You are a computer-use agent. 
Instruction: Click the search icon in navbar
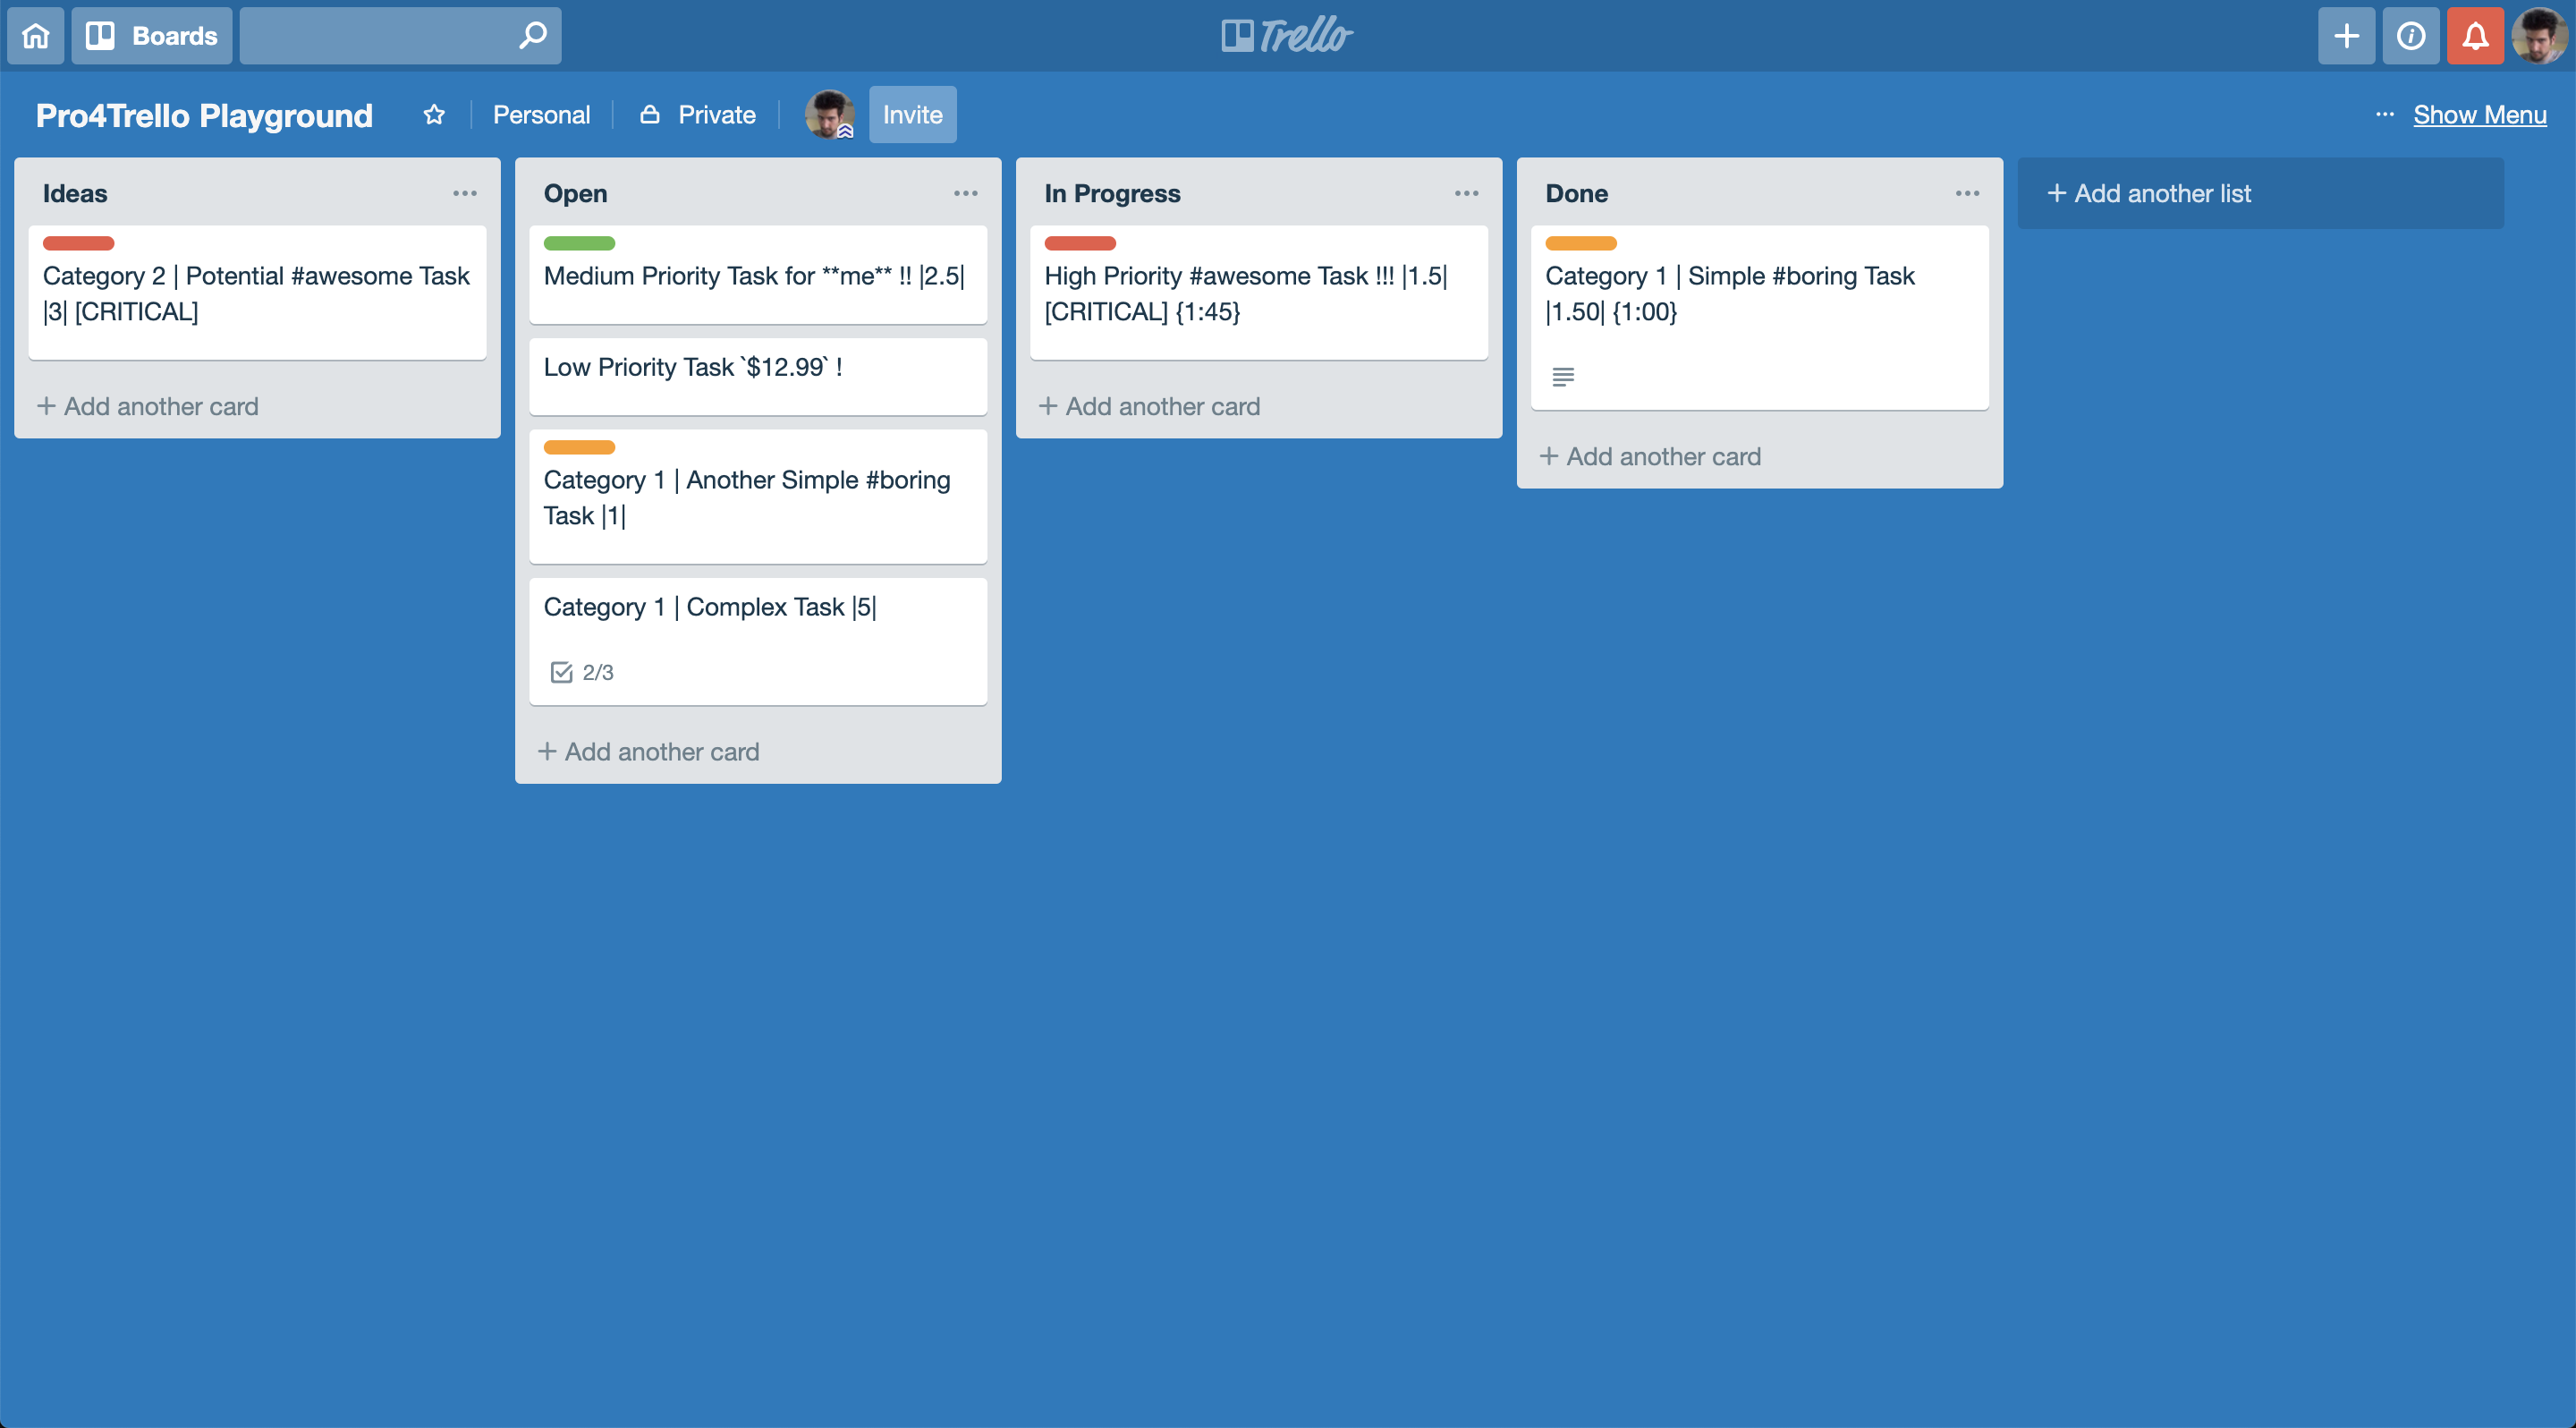point(532,33)
